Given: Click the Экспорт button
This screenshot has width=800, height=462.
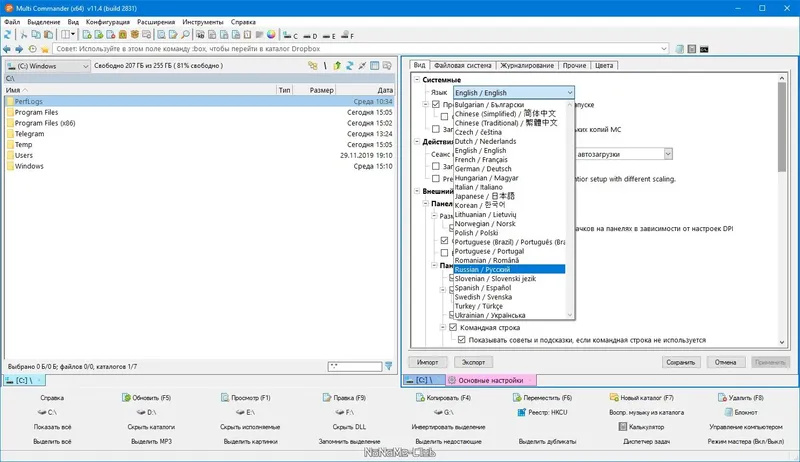Looking at the screenshot, I should [x=473, y=362].
